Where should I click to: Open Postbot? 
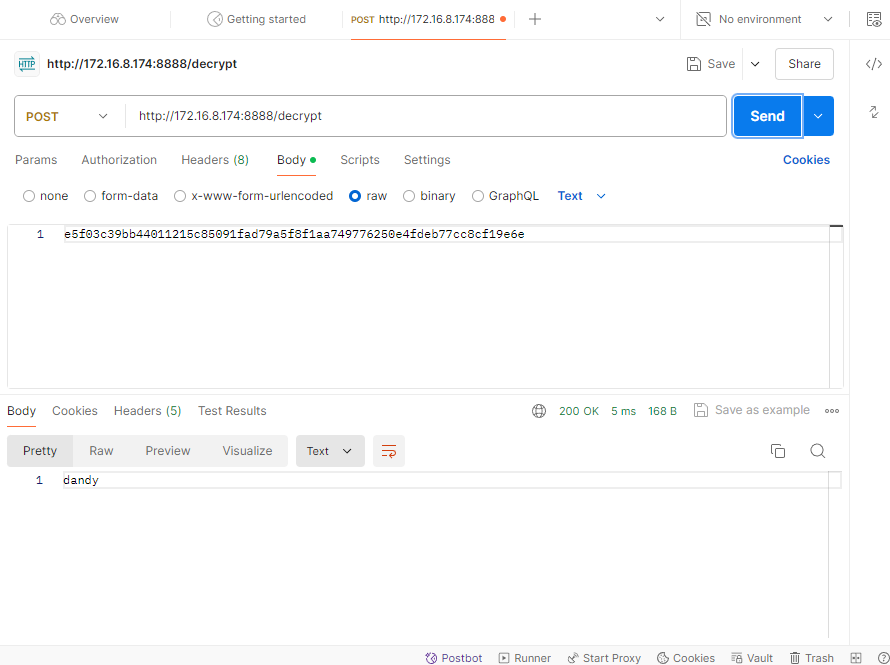coord(454,658)
